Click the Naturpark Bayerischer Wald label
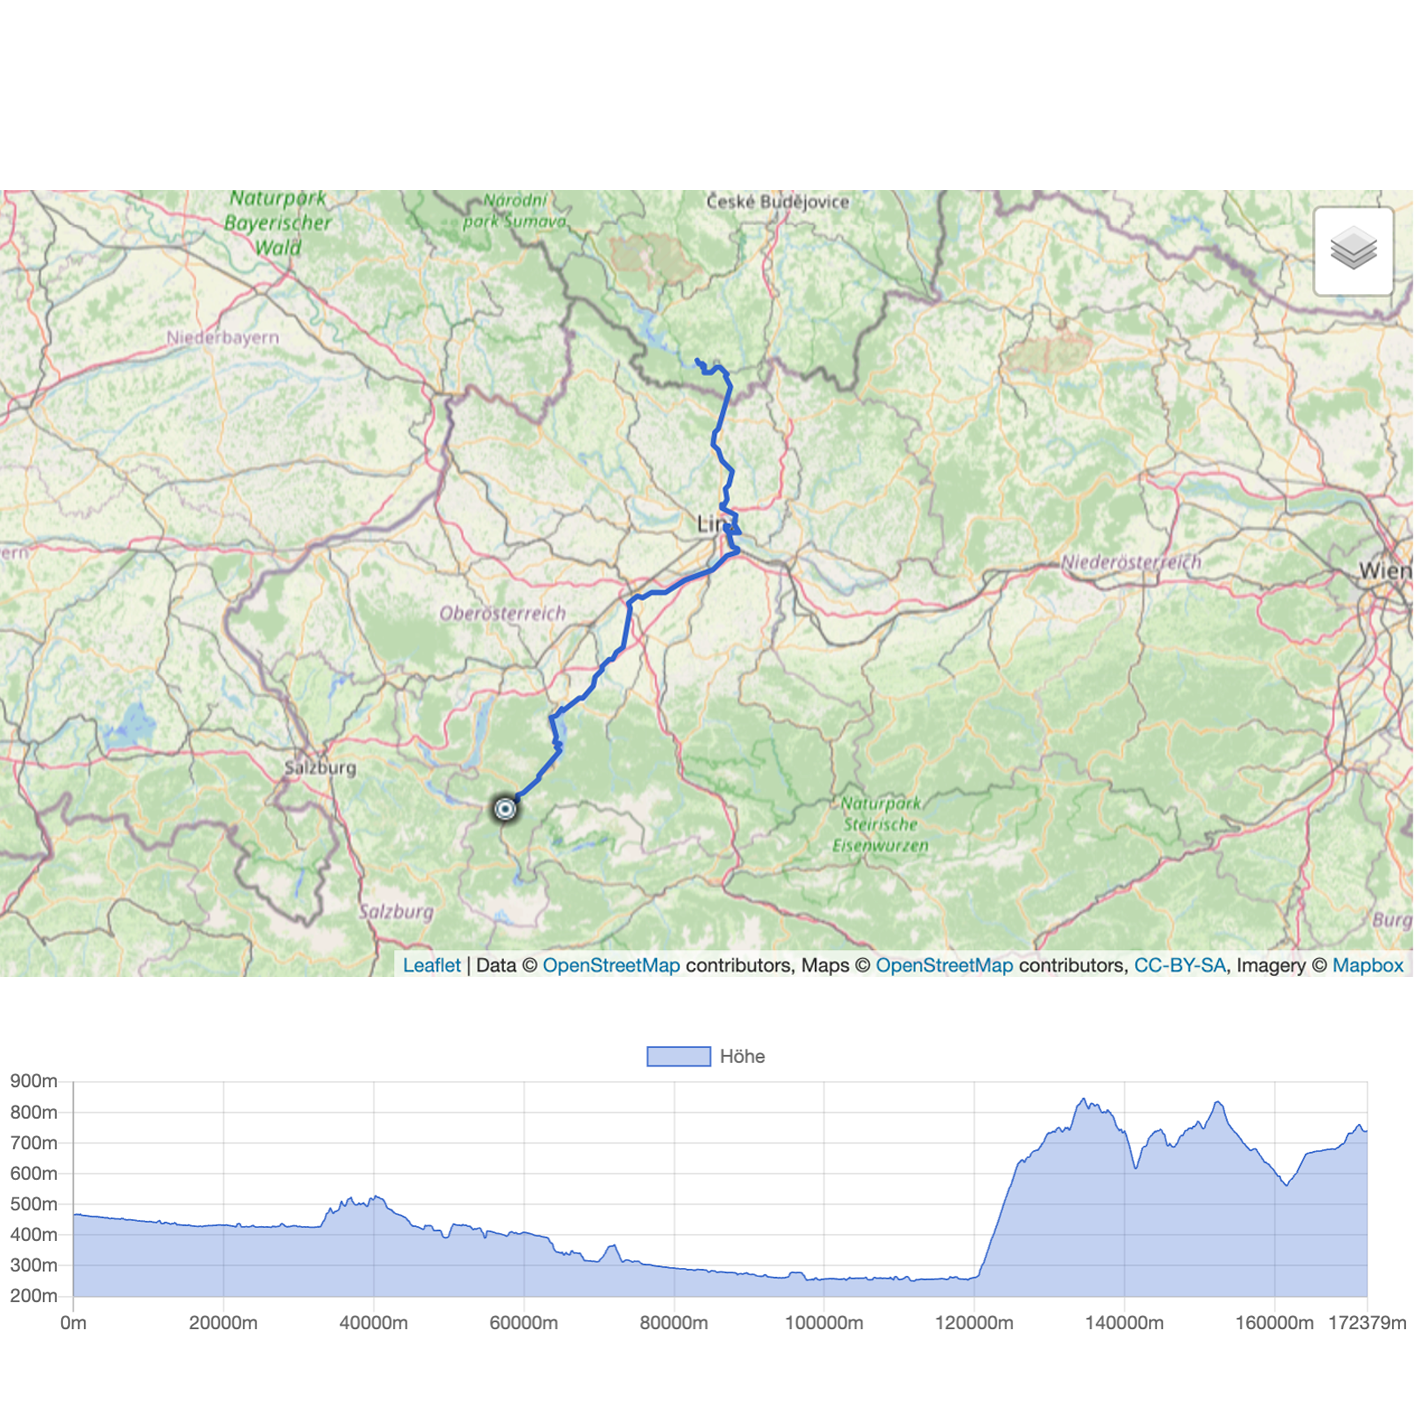1414x1414 pixels. (x=277, y=223)
